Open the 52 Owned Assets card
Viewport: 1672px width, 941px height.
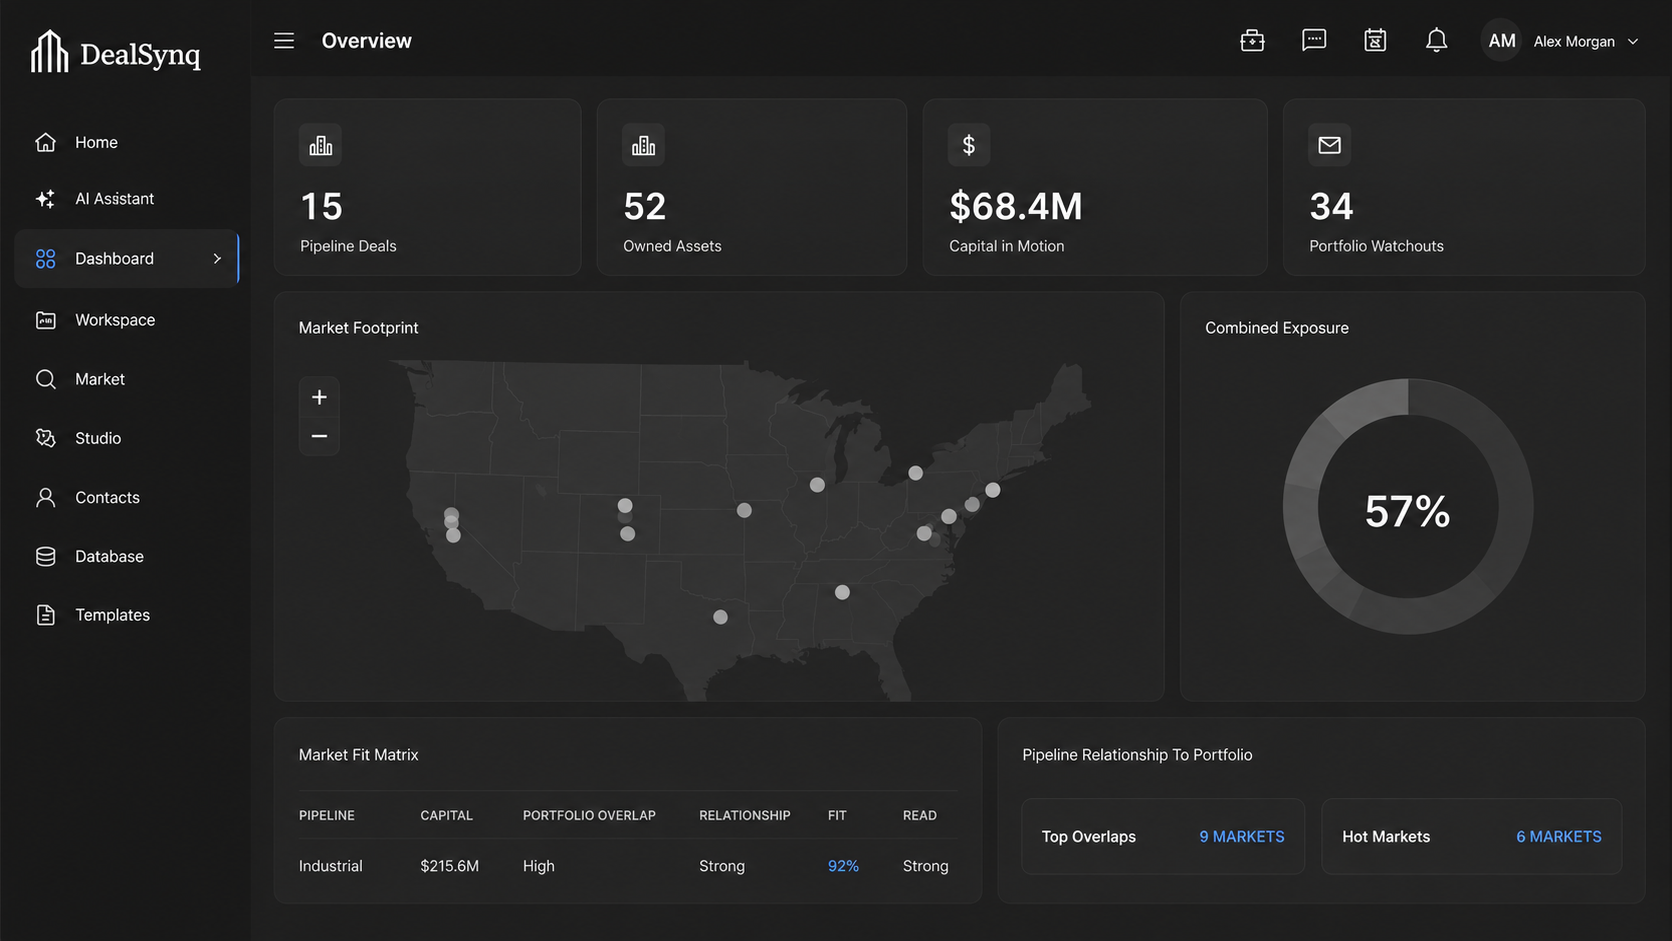coord(752,187)
